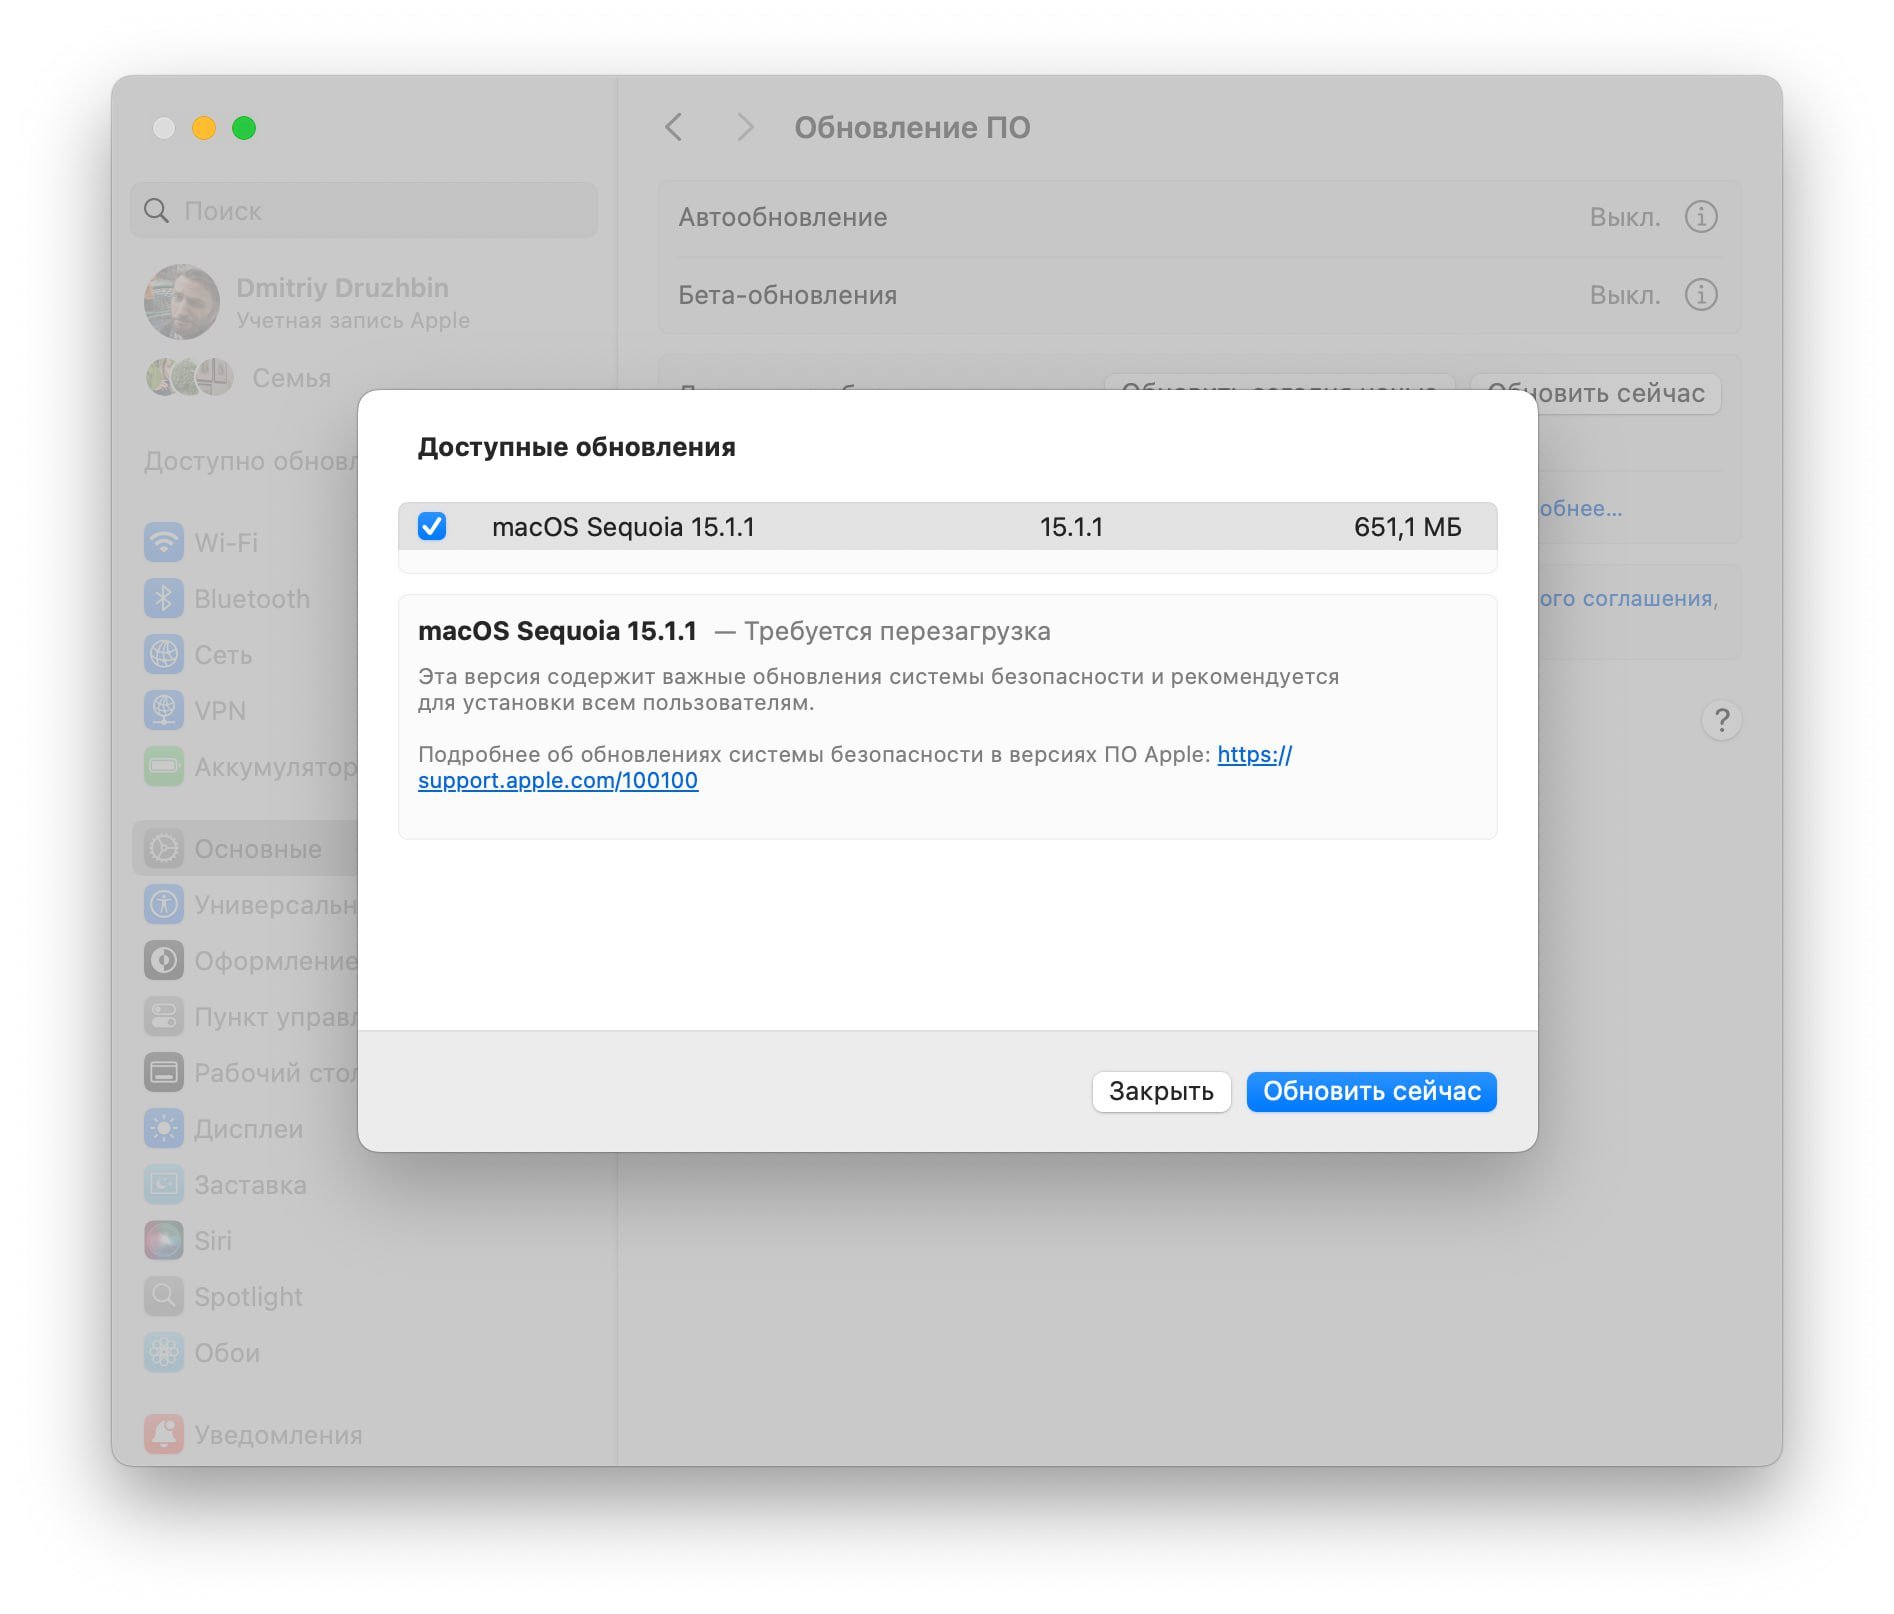
Task: Open the Wi-Fi settings label
Action: [226, 543]
